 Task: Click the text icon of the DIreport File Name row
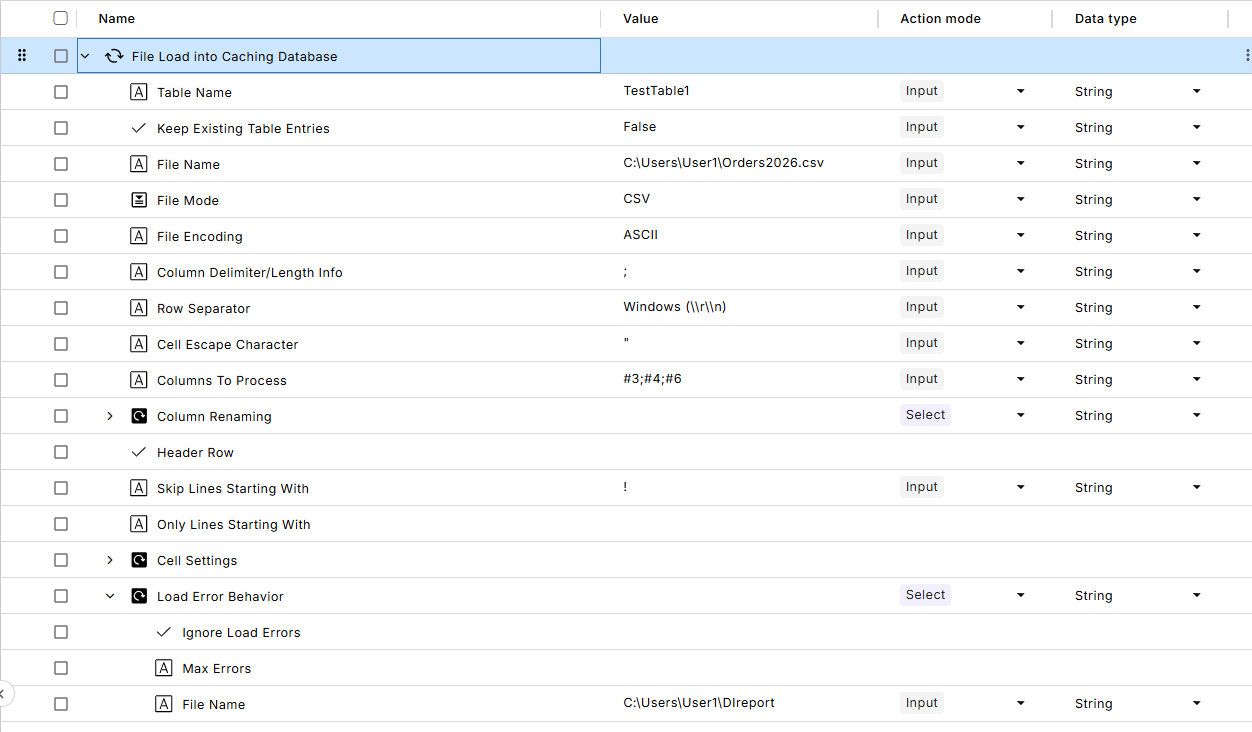click(x=164, y=704)
